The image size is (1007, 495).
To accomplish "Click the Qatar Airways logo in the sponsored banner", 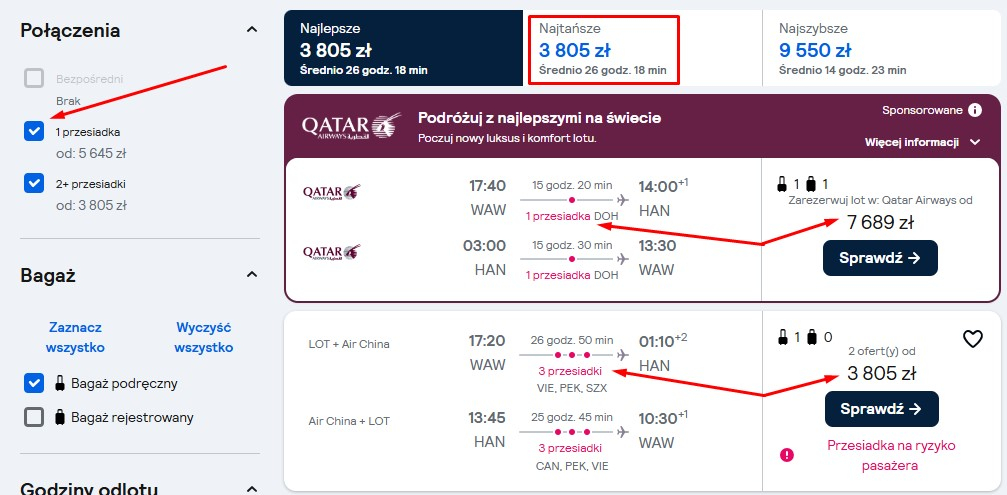I will click(351, 126).
